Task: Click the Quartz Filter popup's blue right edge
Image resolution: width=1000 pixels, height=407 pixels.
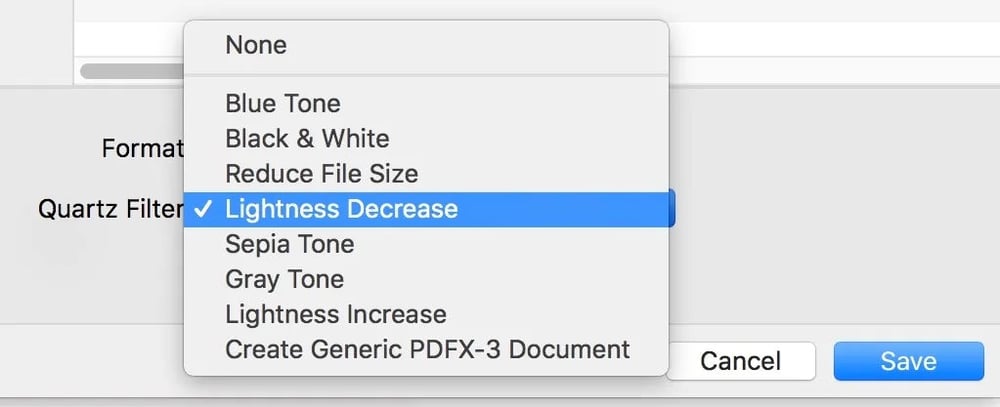Action: pyautogui.click(x=672, y=209)
